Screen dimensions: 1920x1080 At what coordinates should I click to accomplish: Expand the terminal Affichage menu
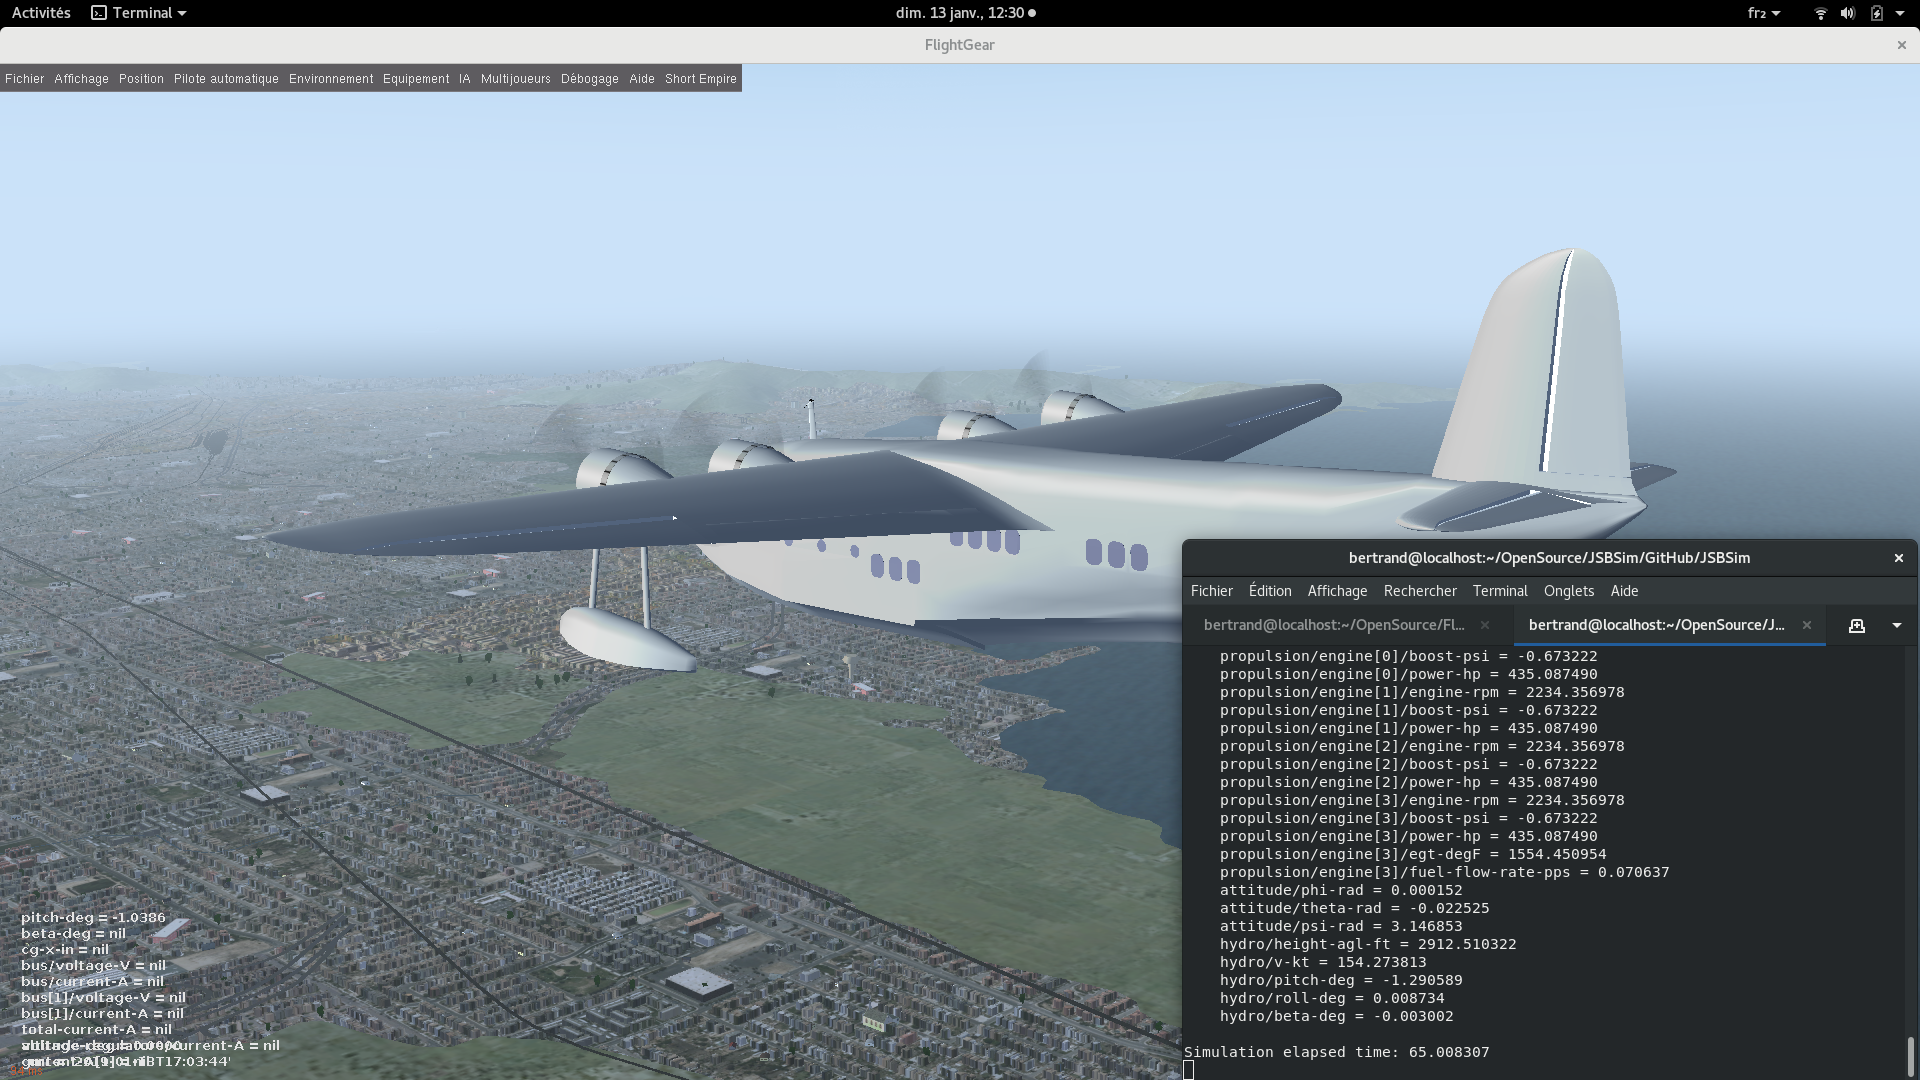[1337, 591]
